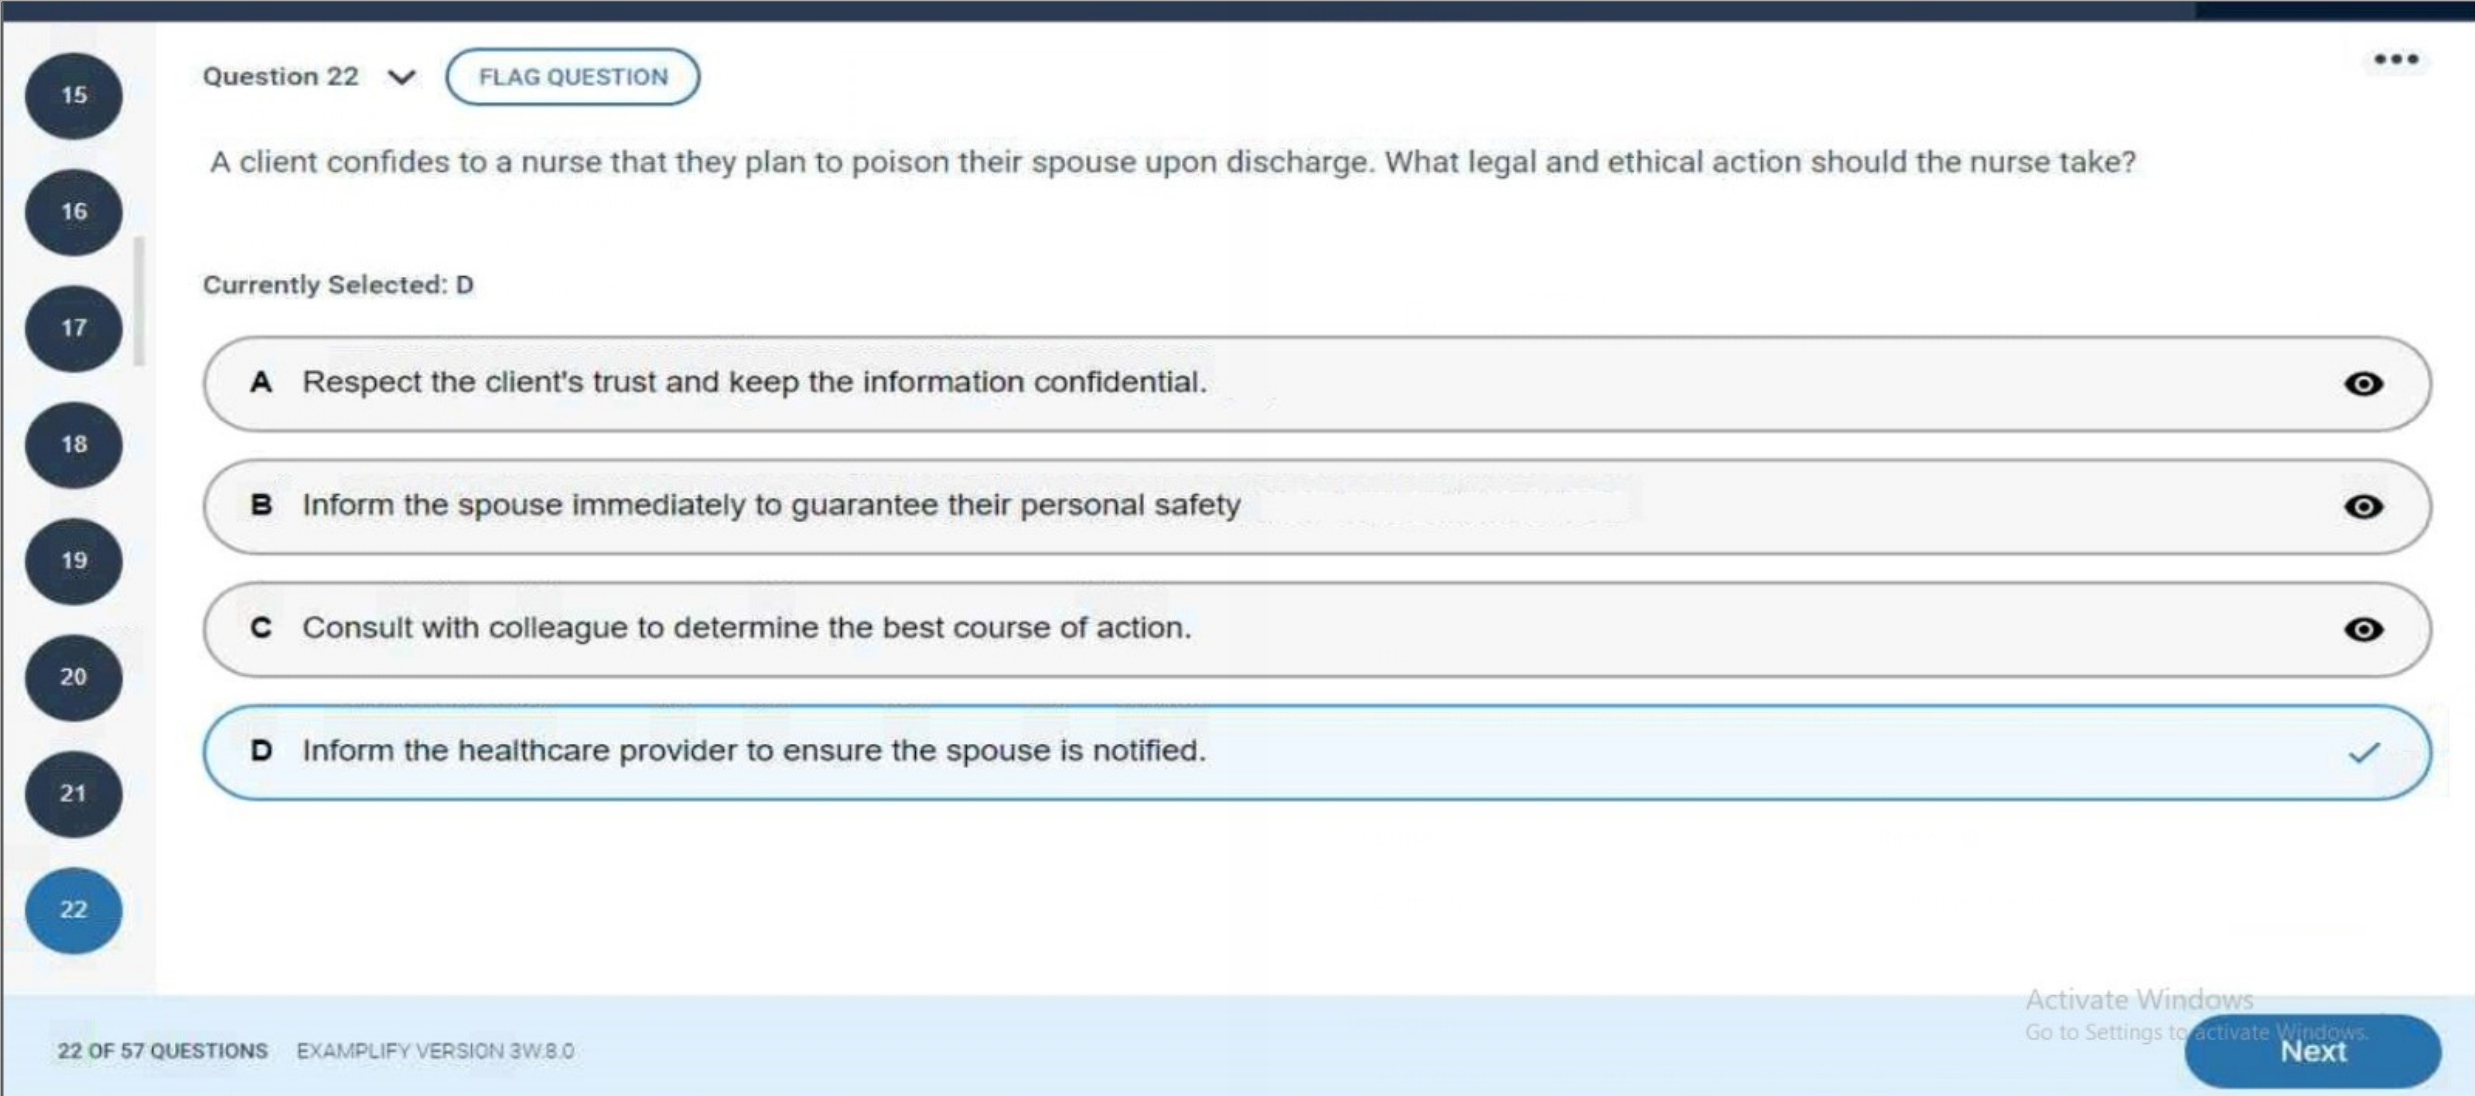Viewport: 2475px width, 1096px height.
Task: Open question 20 from the navigation circles
Action: [x=72, y=677]
